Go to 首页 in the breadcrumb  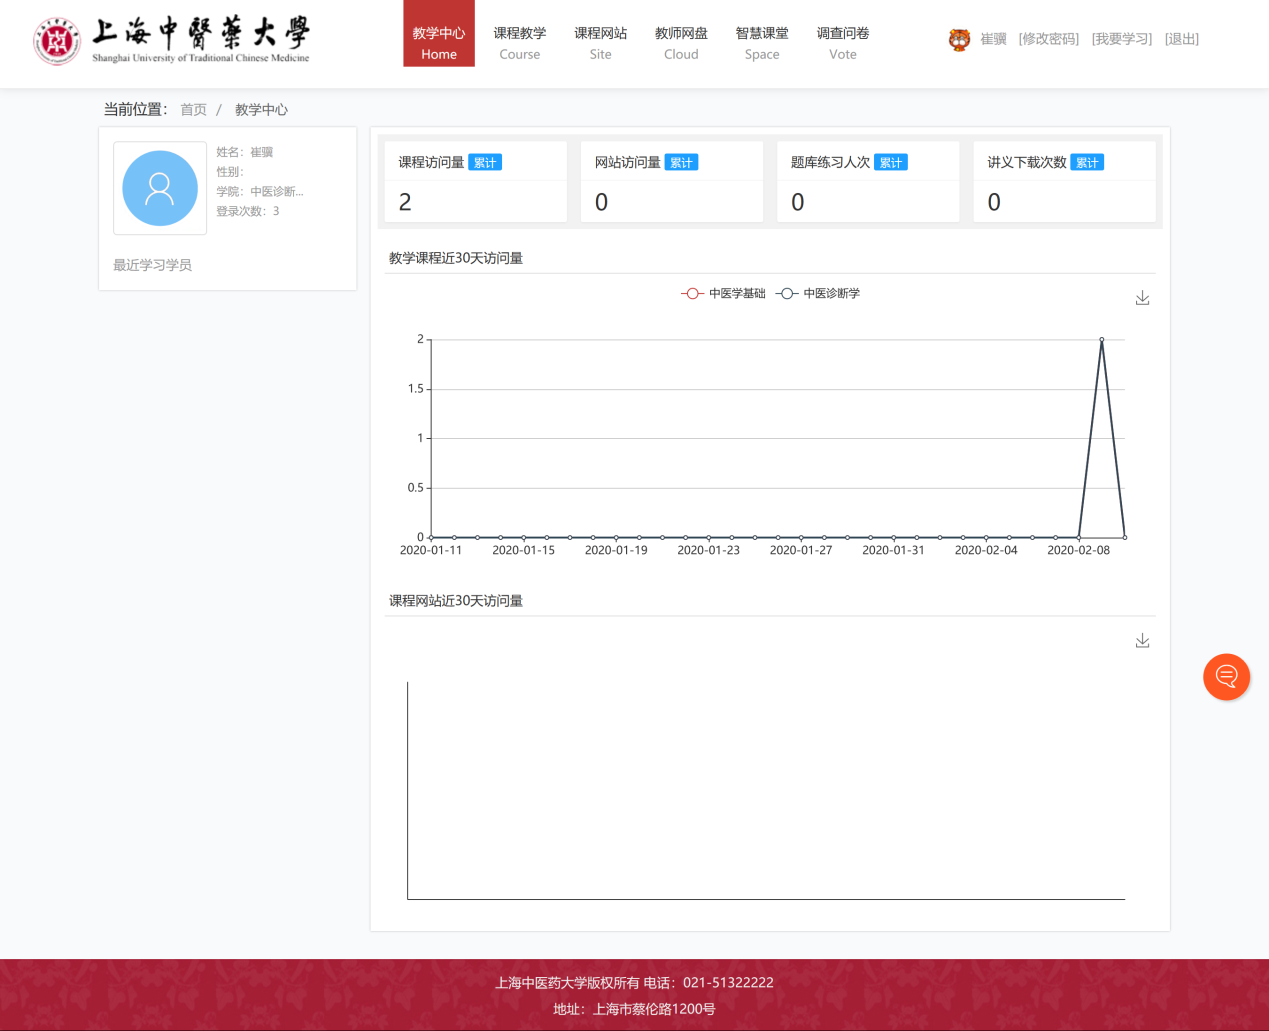pyautogui.click(x=193, y=110)
